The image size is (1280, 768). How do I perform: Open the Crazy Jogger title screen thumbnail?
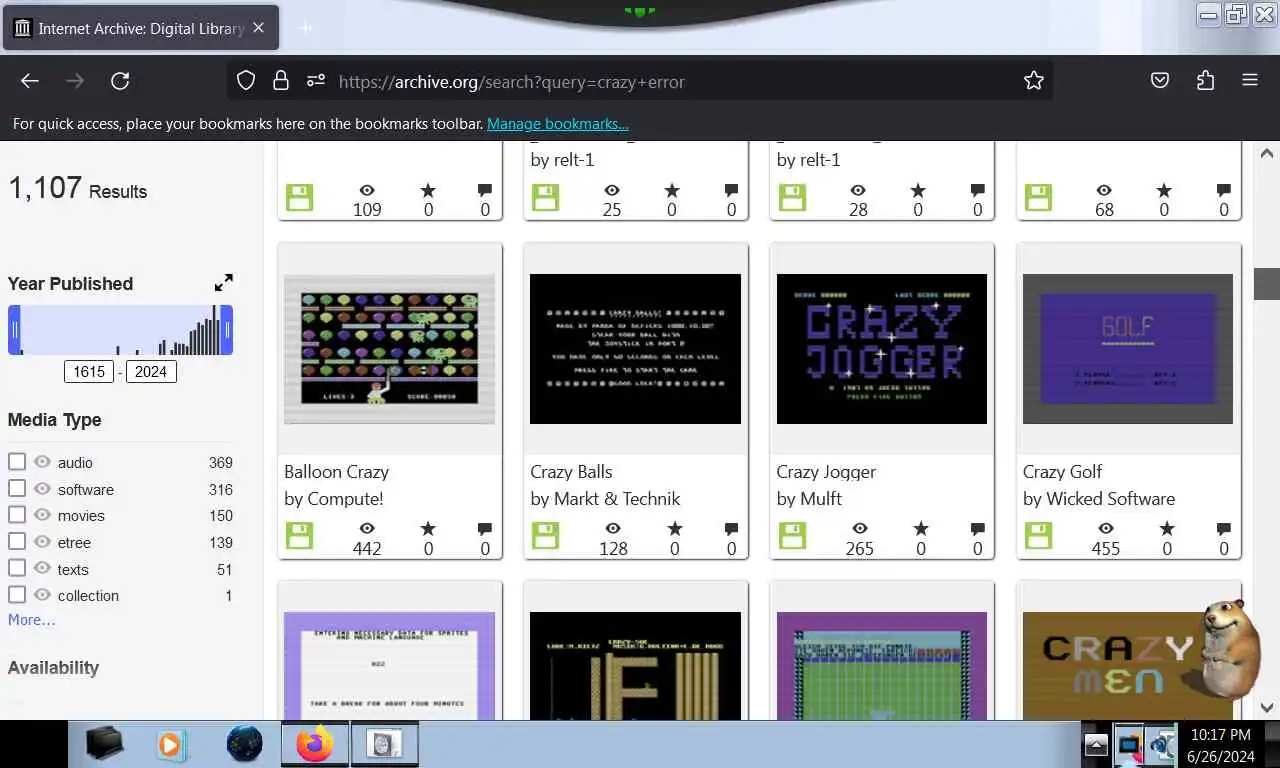(x=882, y=349)
